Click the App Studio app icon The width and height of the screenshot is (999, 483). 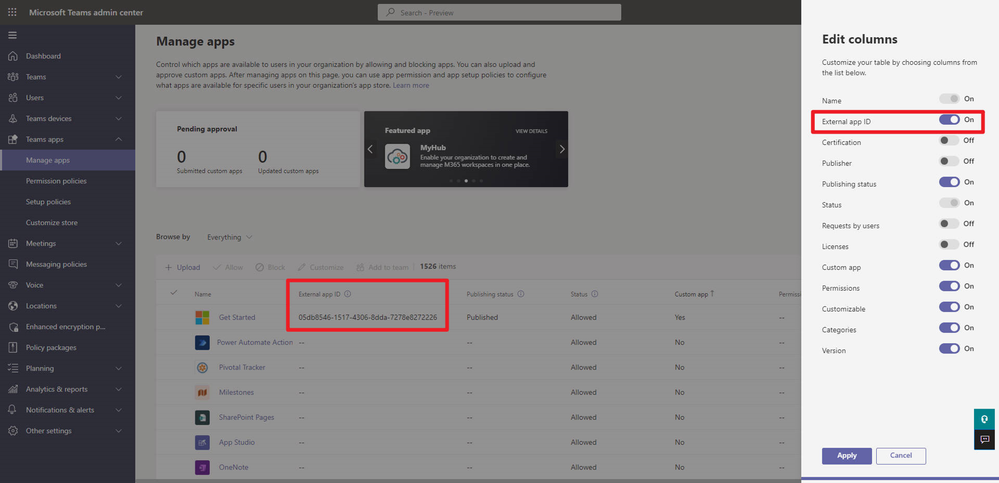[x=202, y=442]
